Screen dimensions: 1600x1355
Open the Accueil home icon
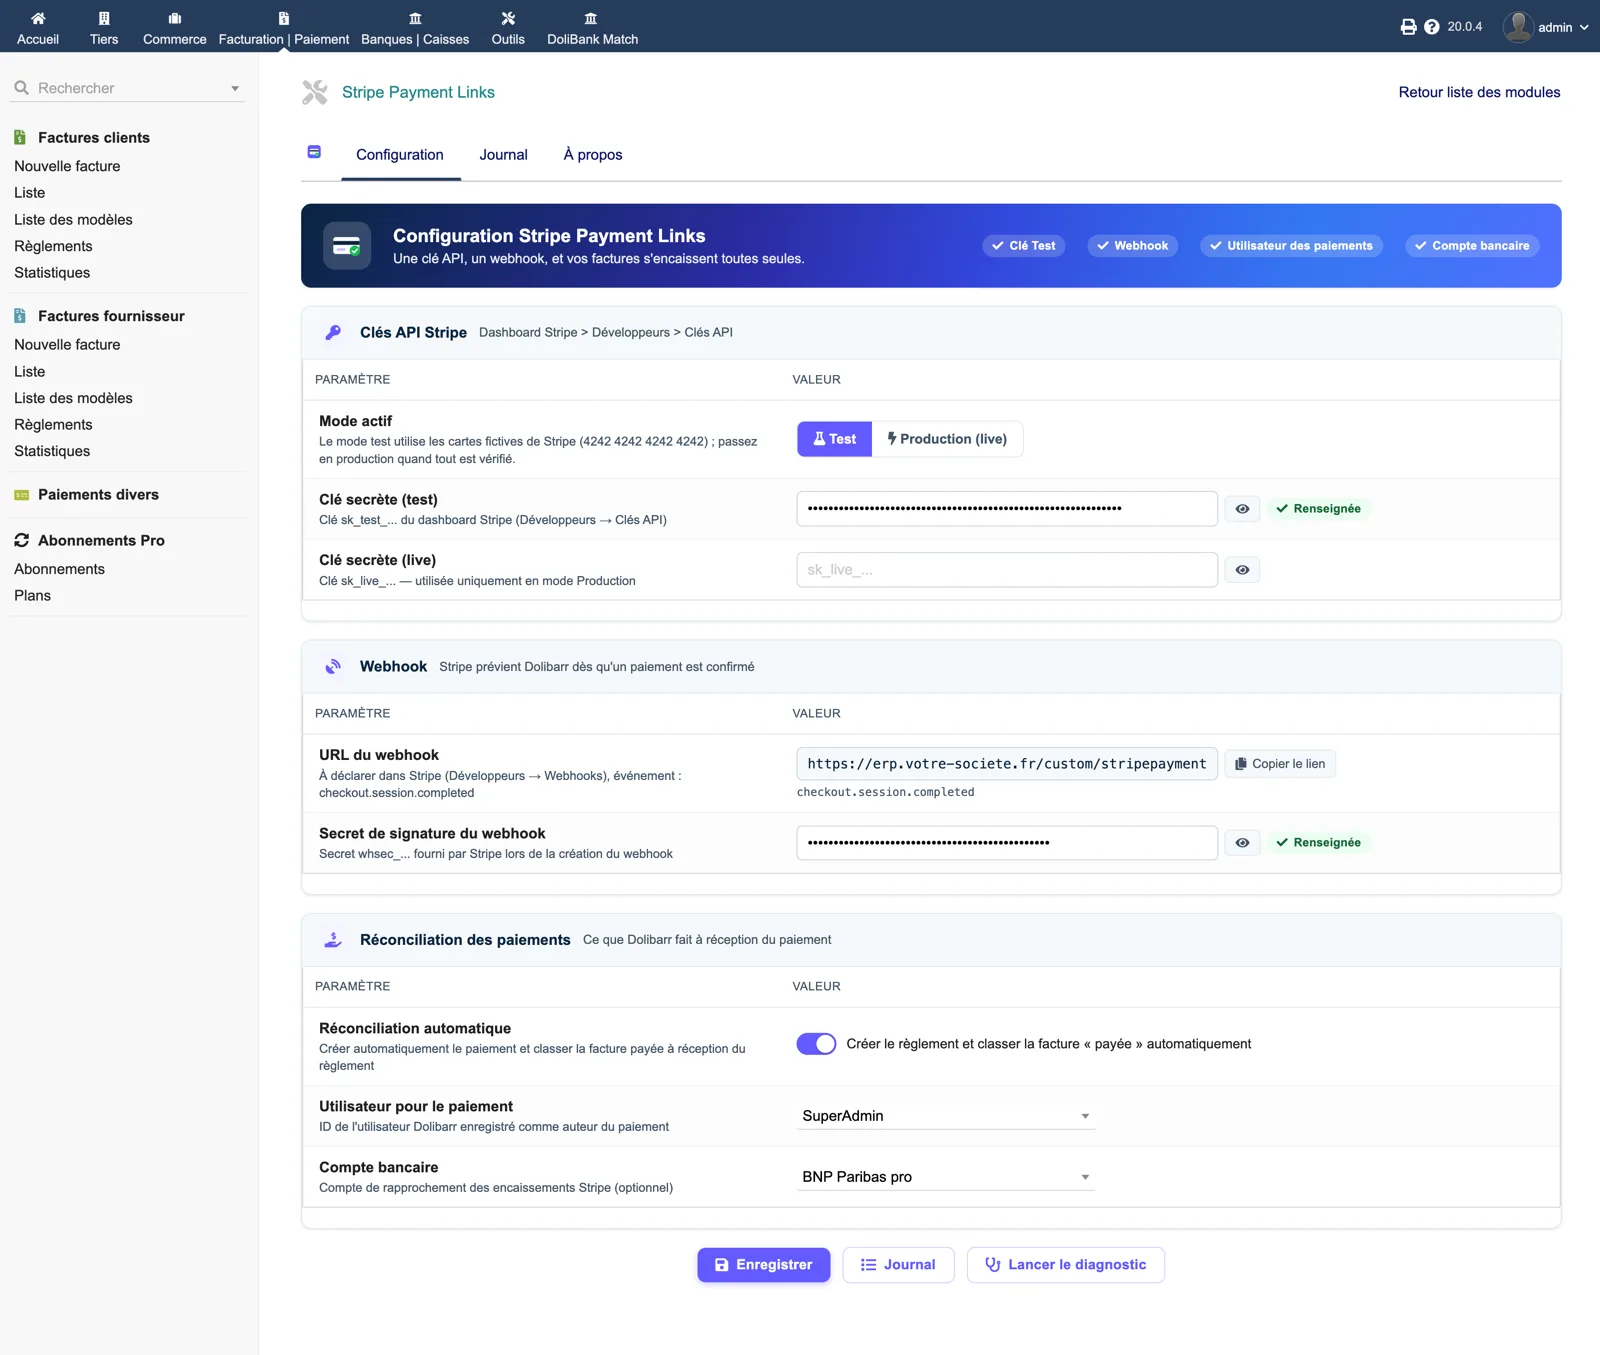pyautogui.click(x=38, y=18)
